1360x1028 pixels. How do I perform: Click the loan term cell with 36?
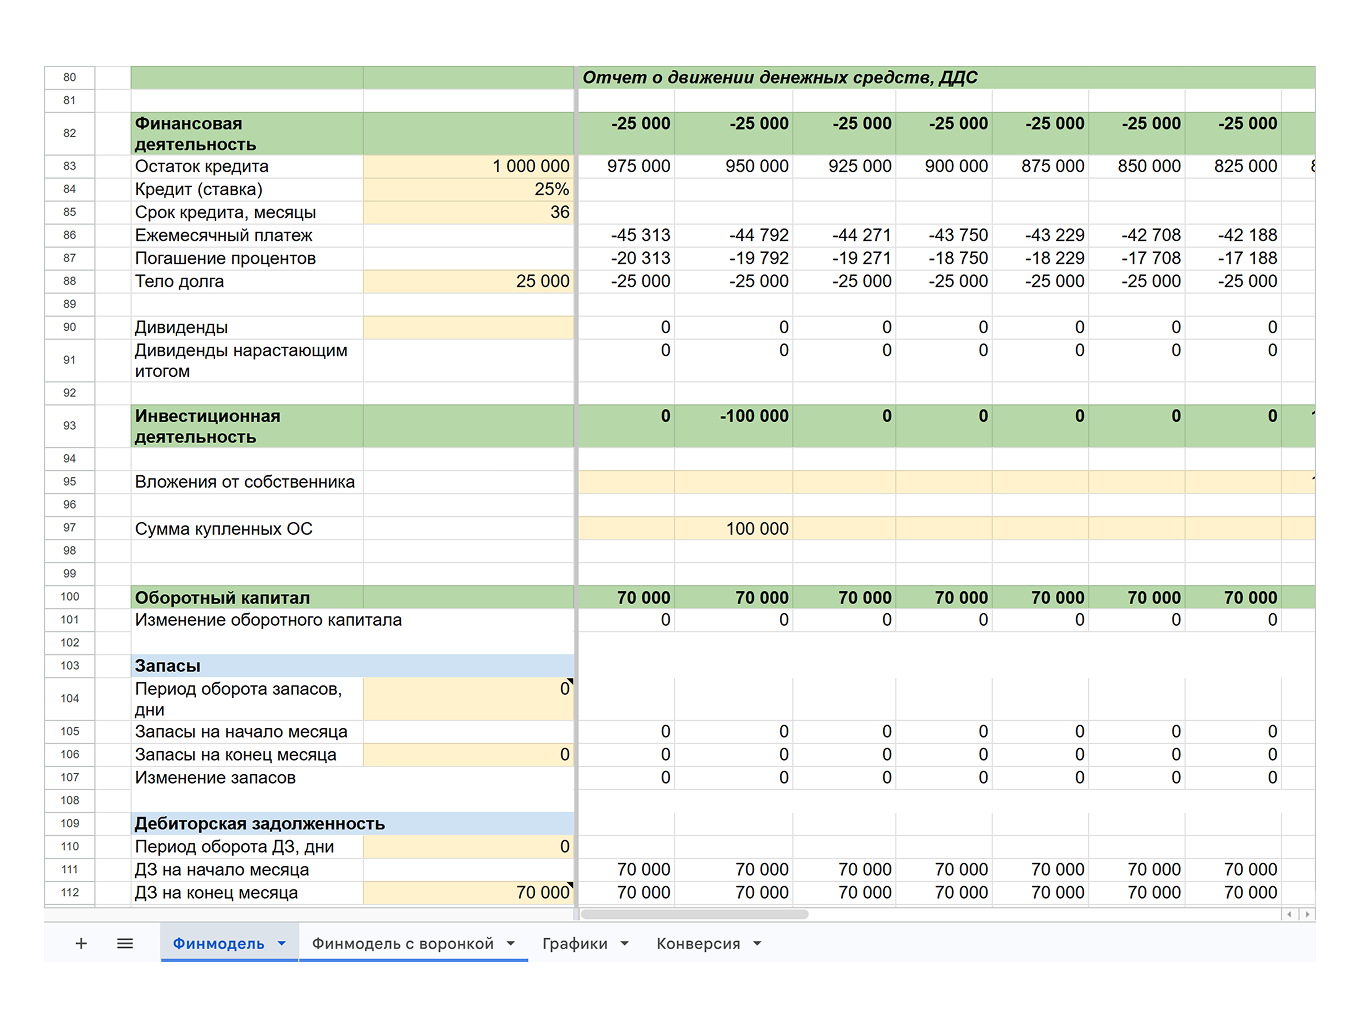coord(468,212)
